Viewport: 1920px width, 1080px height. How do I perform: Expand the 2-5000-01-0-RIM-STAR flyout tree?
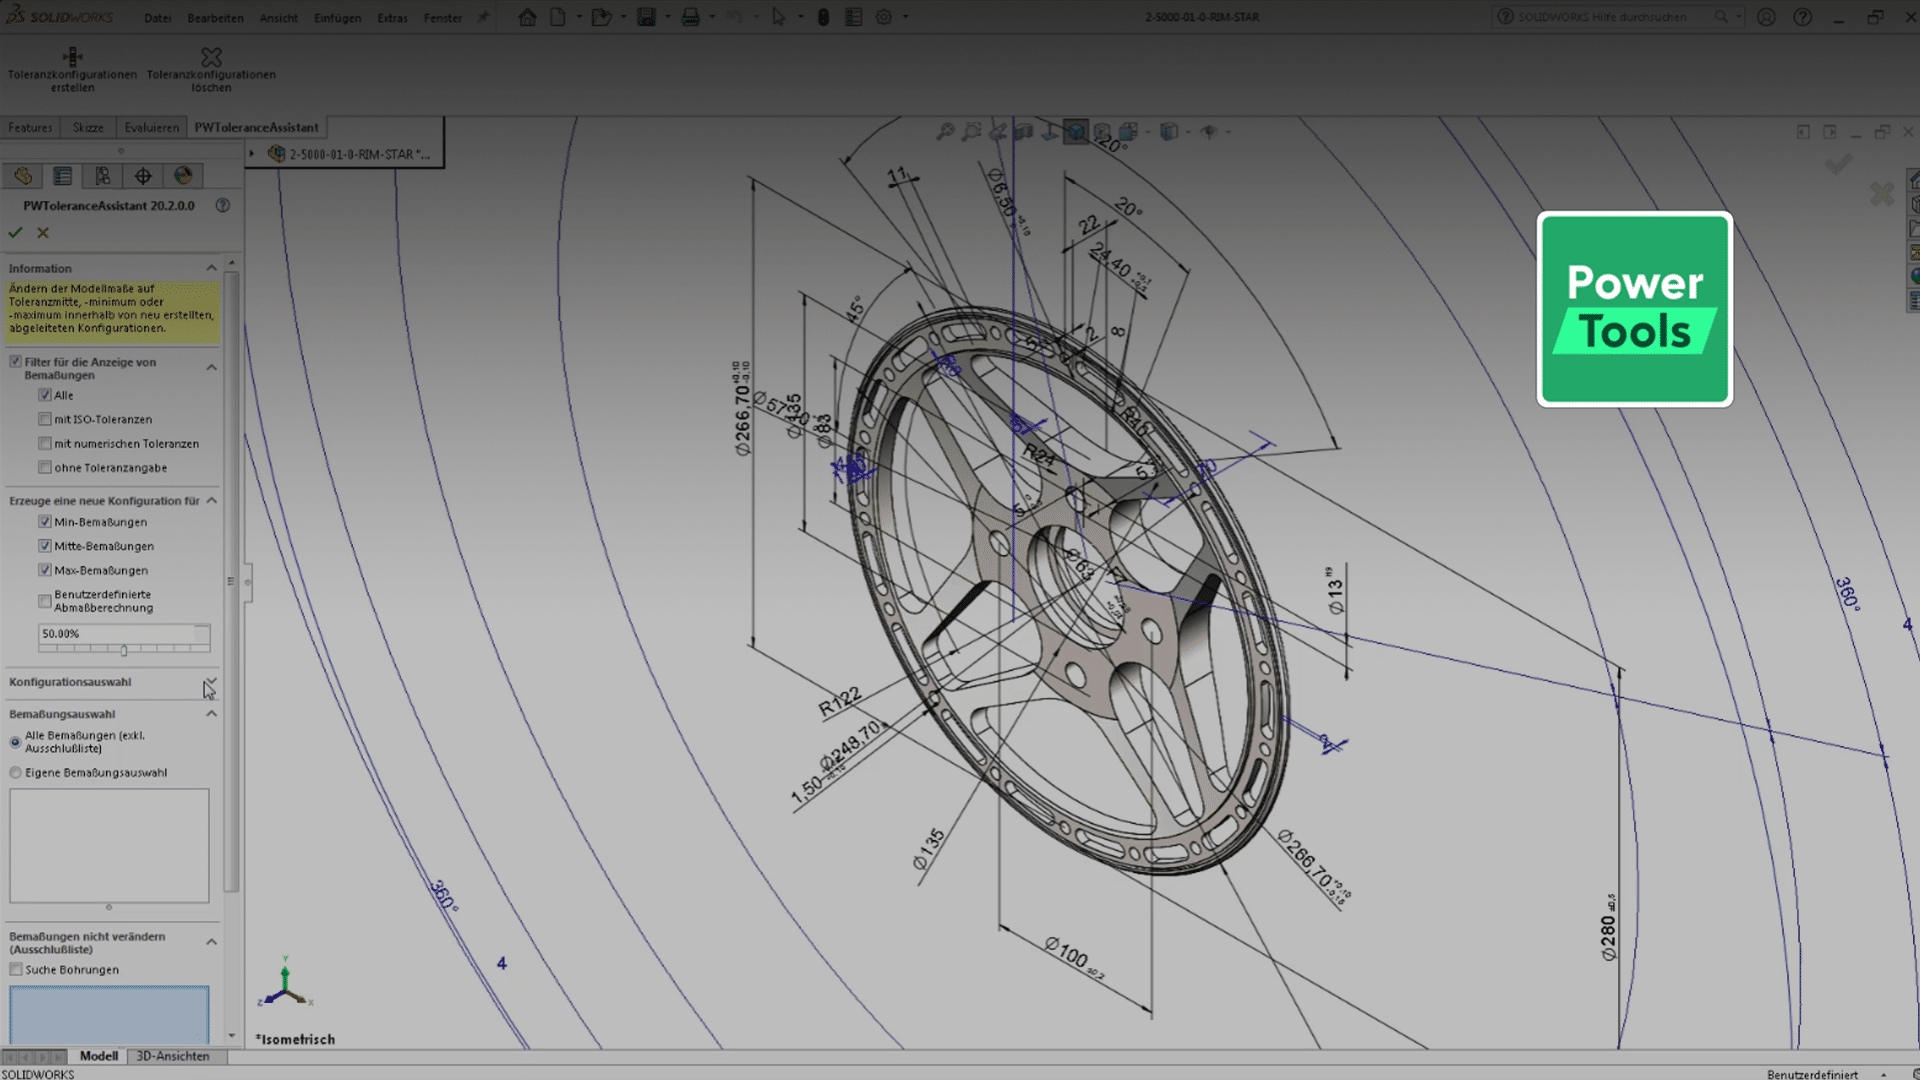tap(252, 154)
